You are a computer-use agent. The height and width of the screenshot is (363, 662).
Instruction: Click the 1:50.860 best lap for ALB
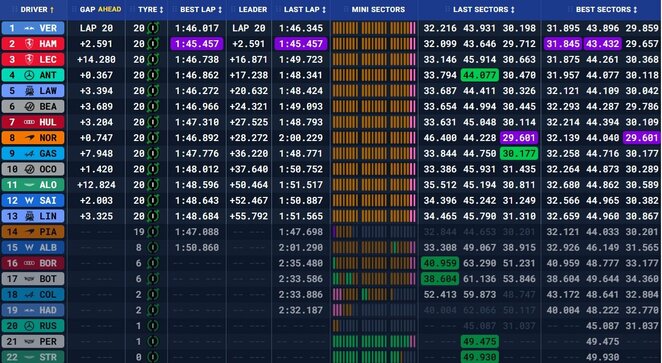coord(197,247)
